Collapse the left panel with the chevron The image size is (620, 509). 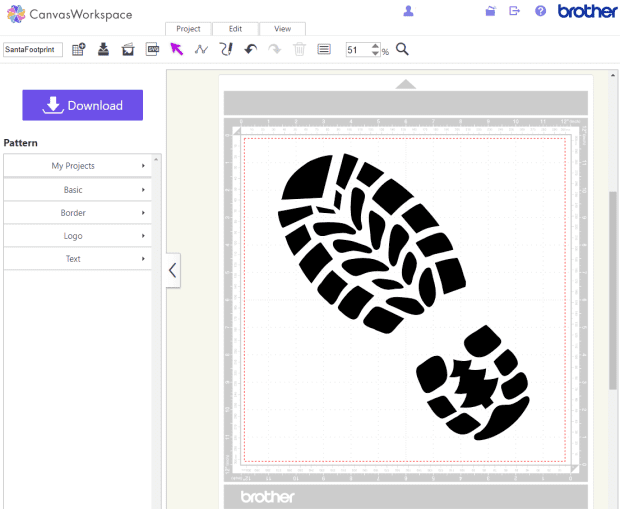pyautogui.click(x=173, y=271)
